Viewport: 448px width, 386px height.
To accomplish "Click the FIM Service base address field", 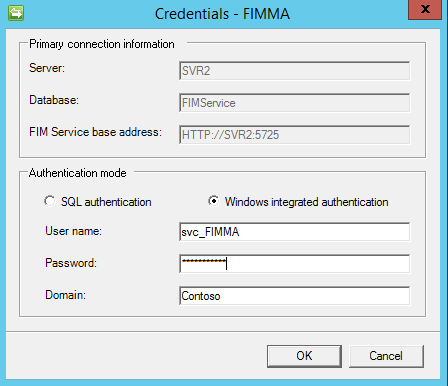I will point(295,135).
